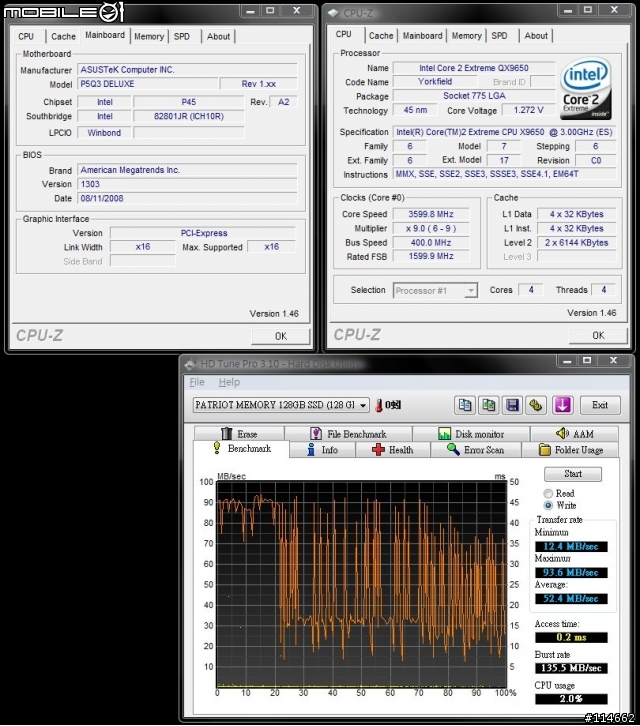Click the BIOS version field 1303
Screen dimensions: 640x726
click(x=187, y=184)
